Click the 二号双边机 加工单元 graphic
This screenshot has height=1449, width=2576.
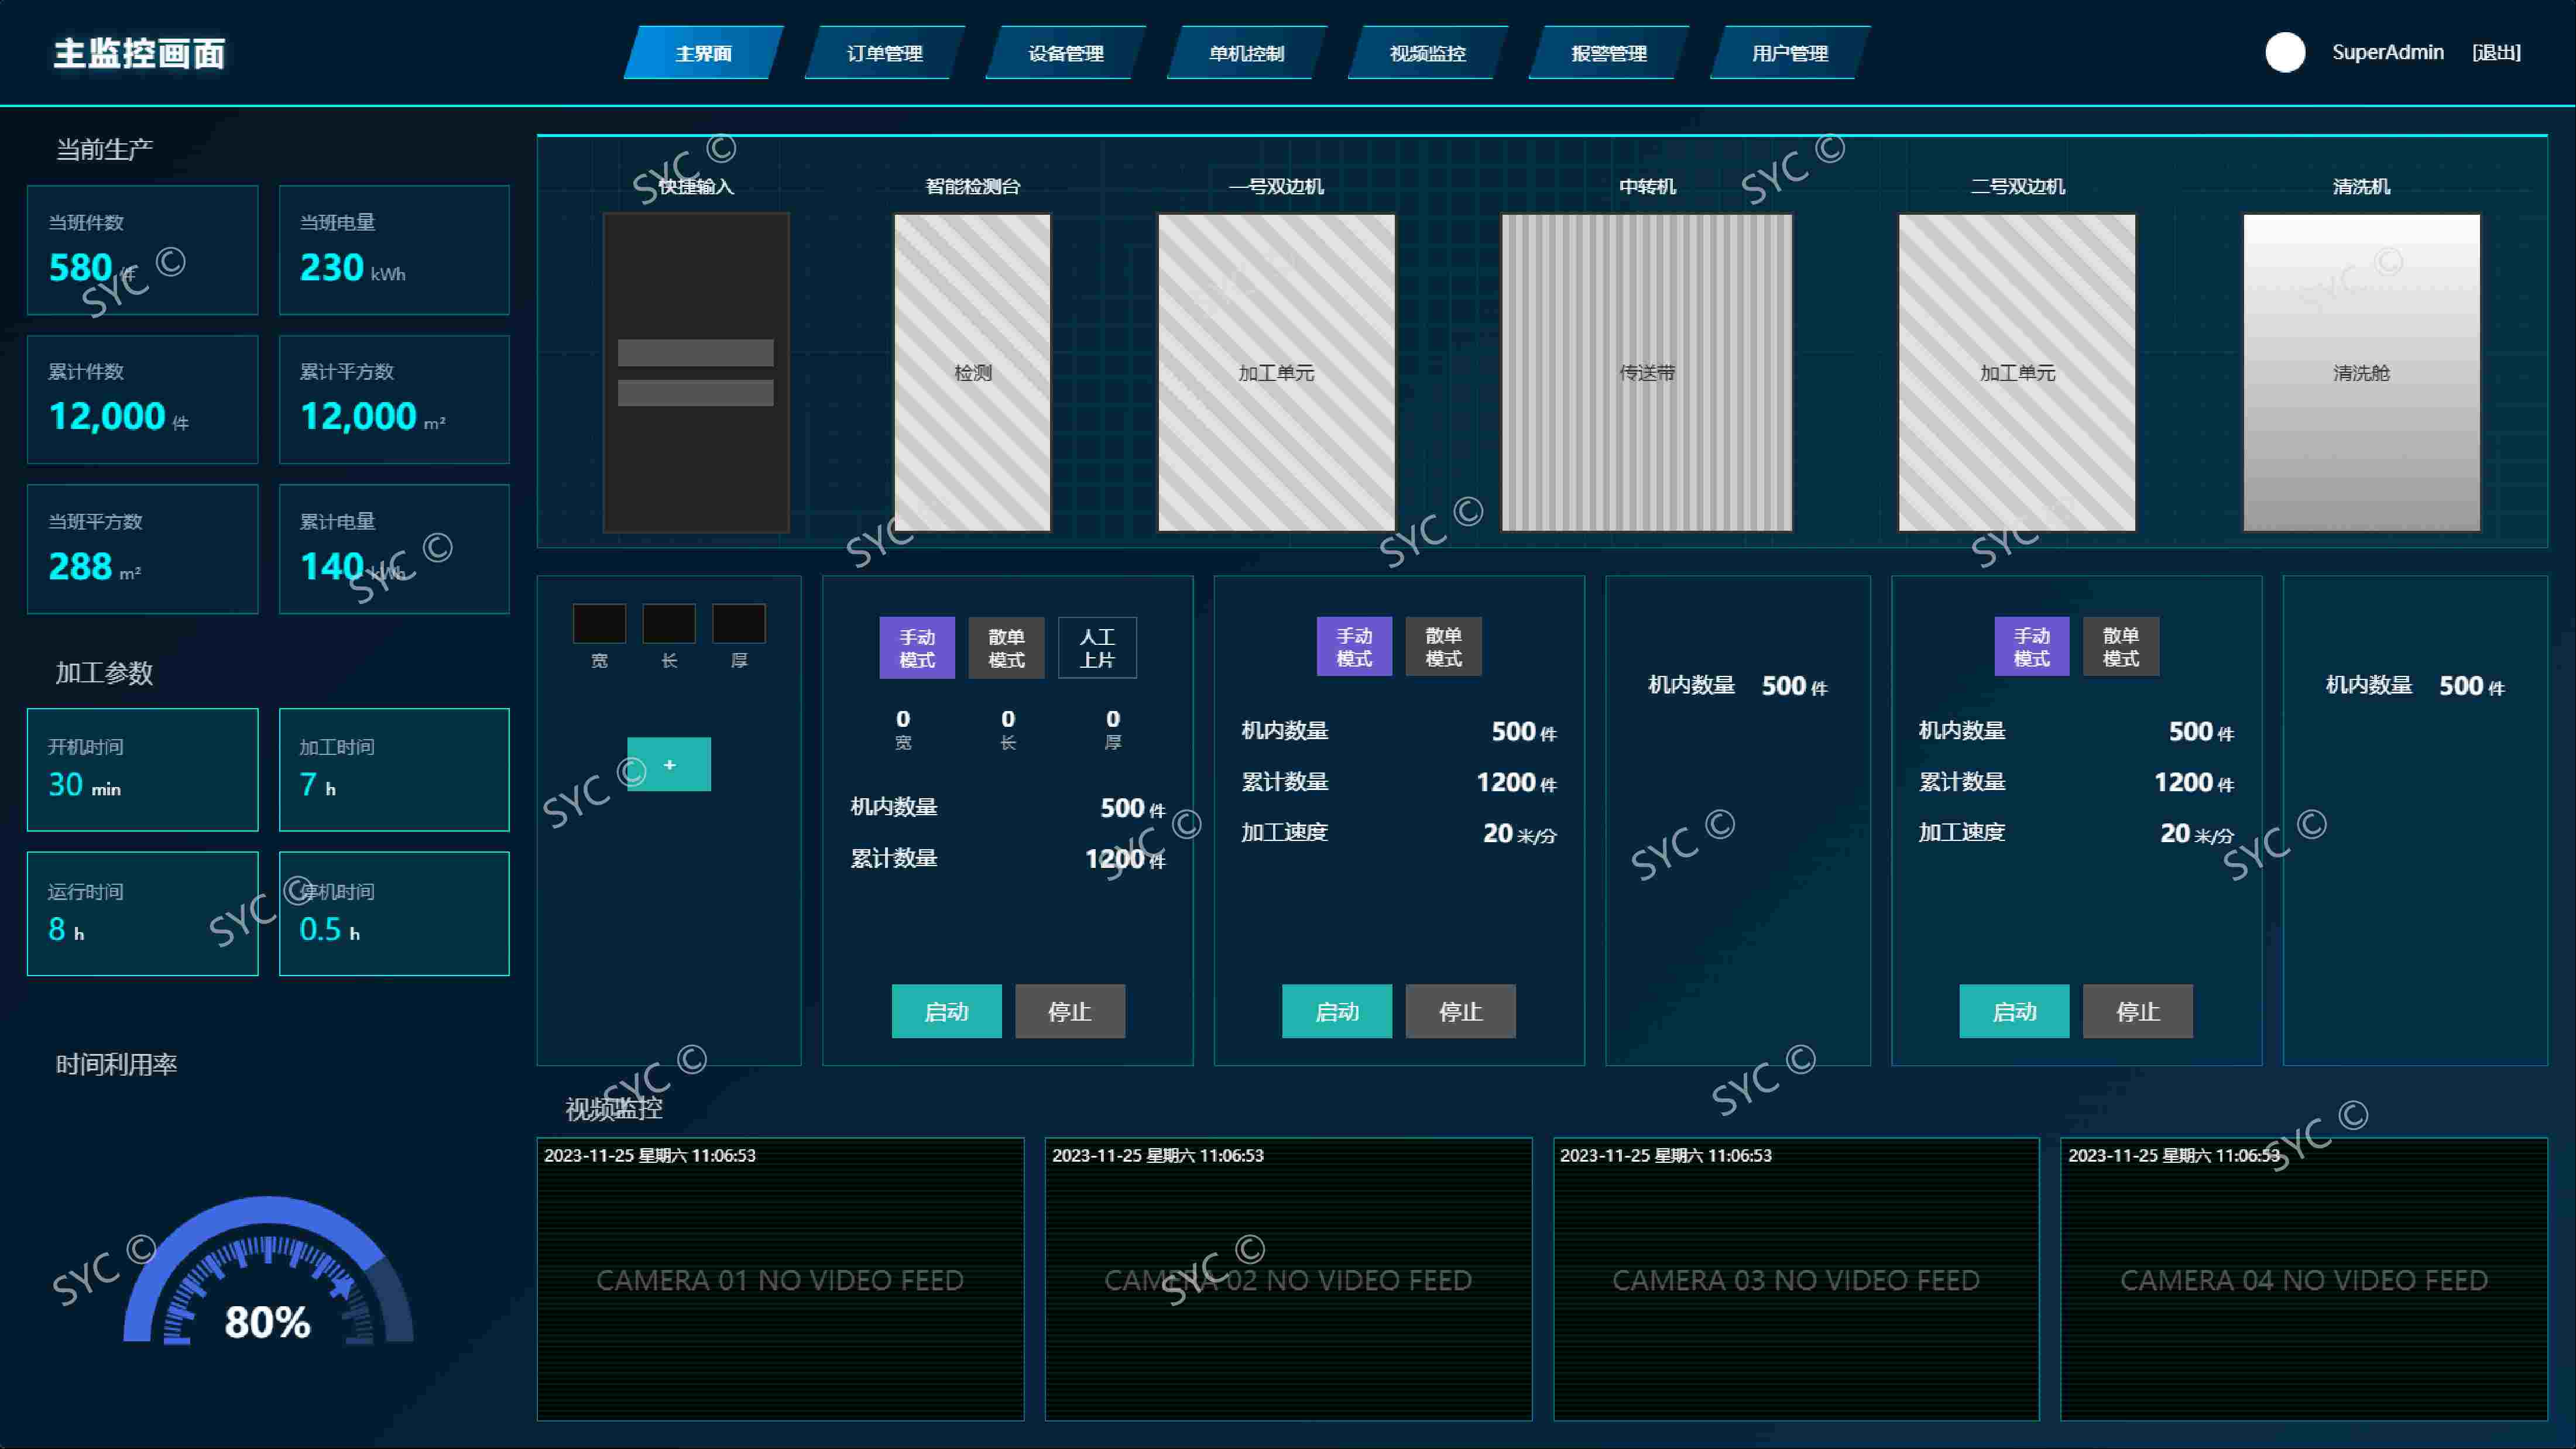pos(2017,372)
